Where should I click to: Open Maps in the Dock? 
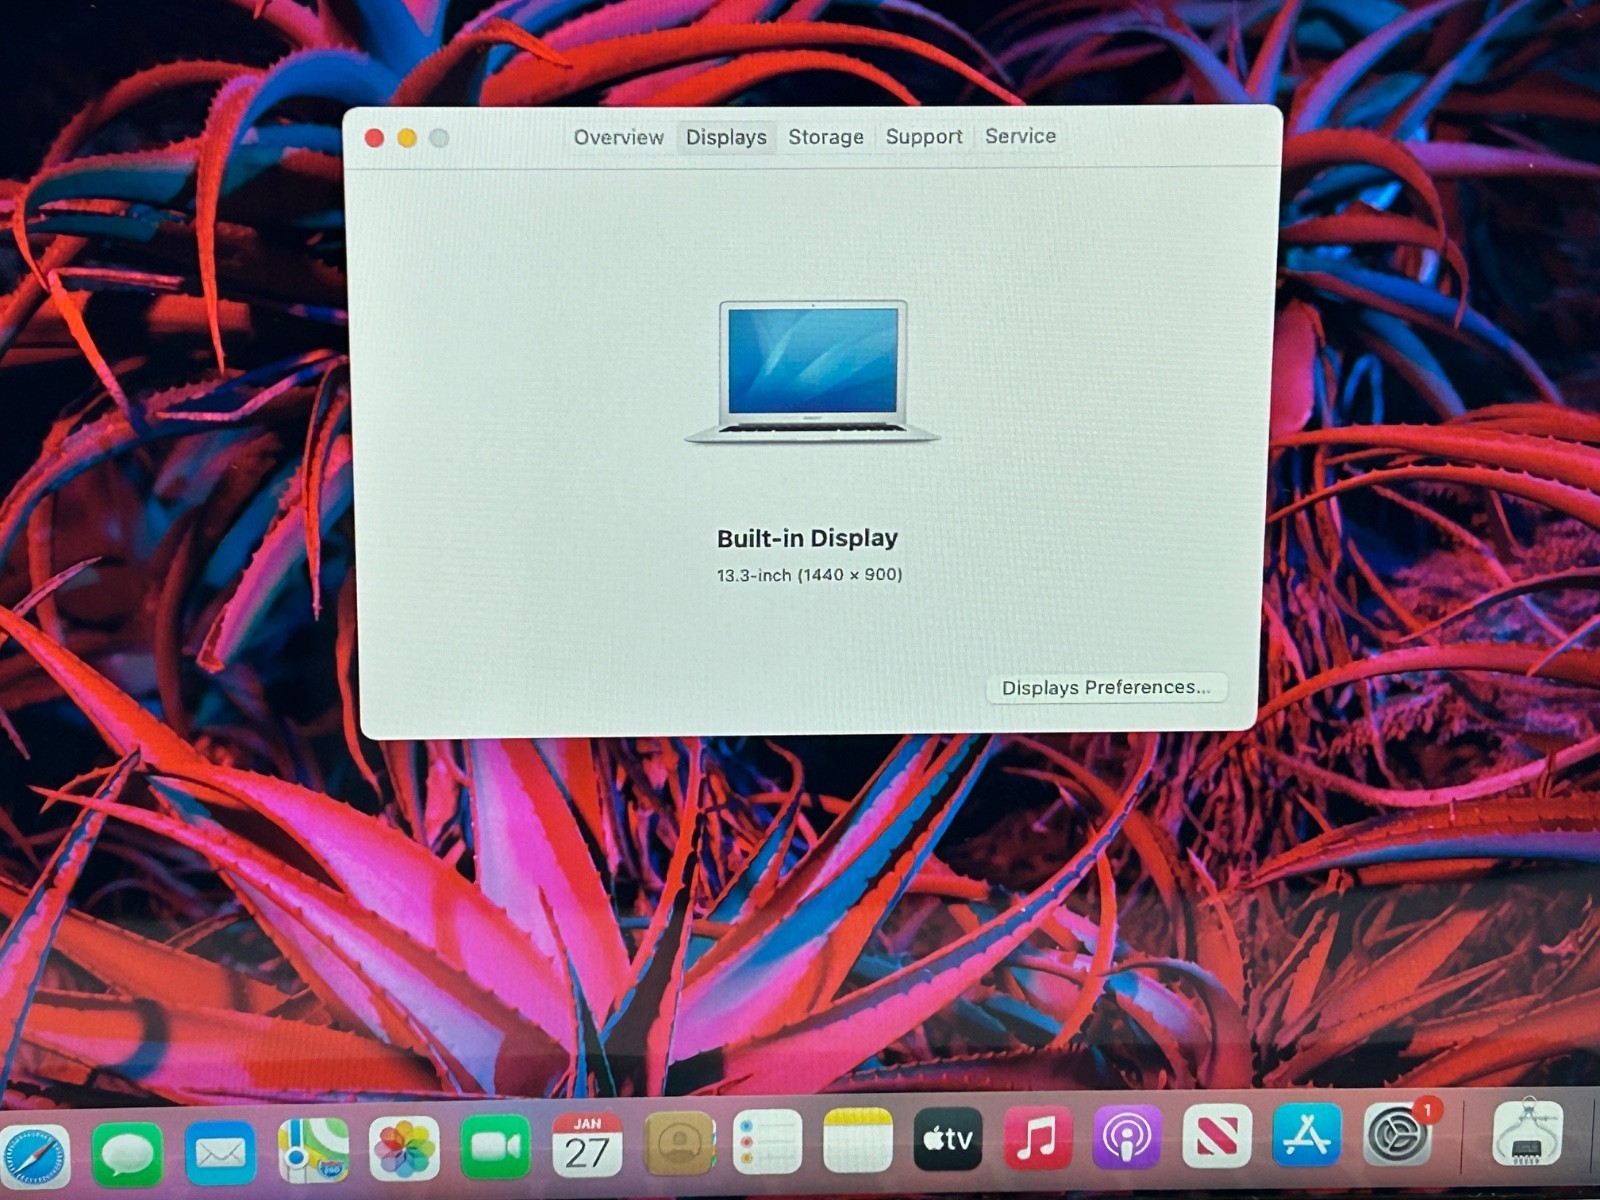(x=313, y=1150)
